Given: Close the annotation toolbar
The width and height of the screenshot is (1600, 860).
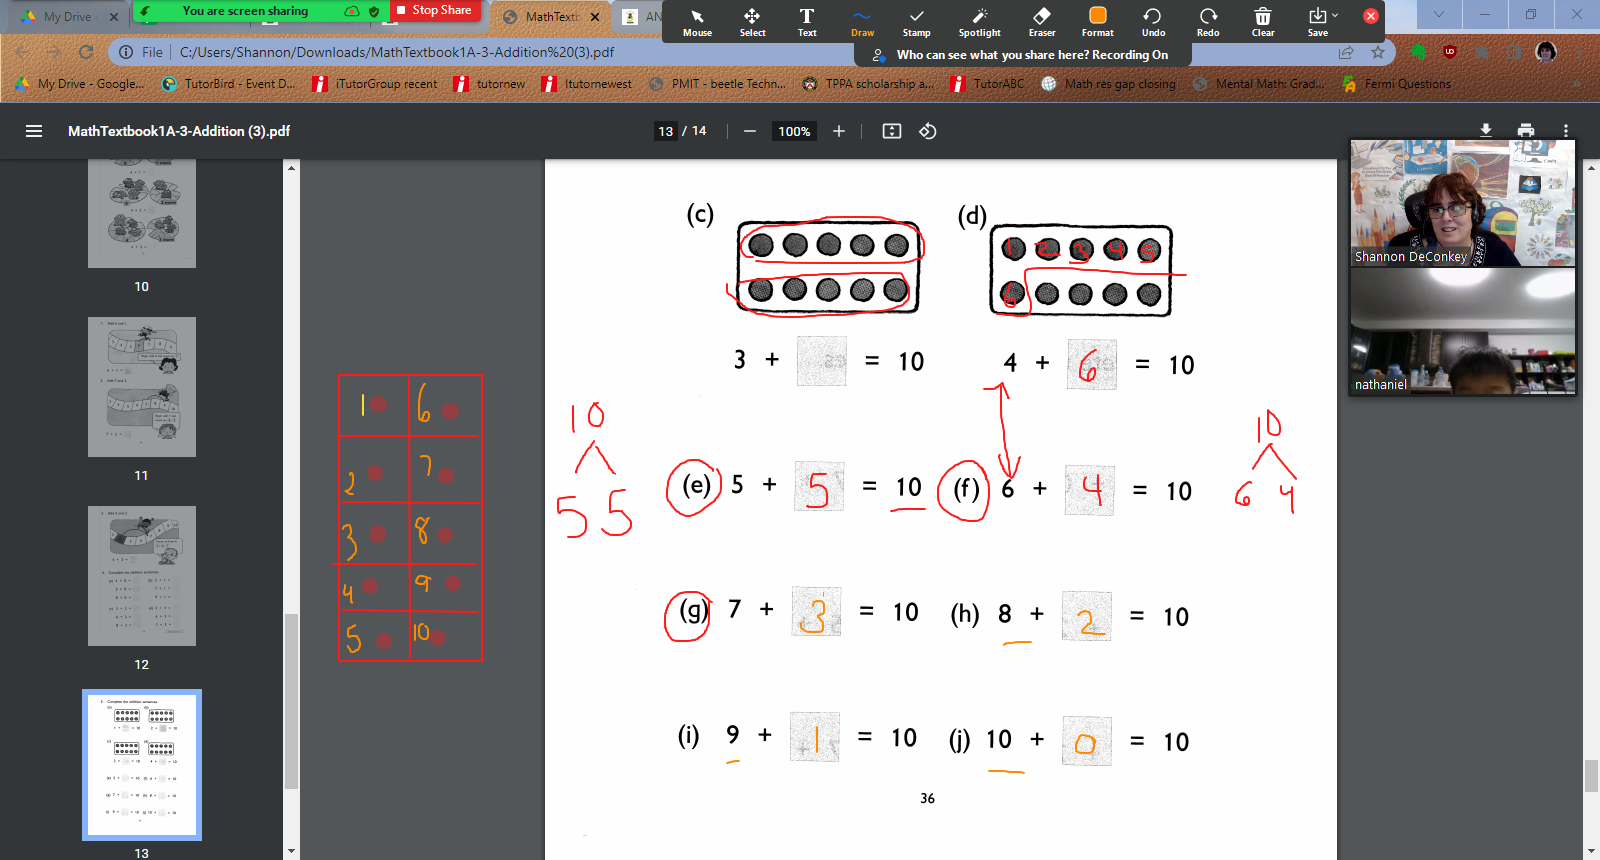Looking at the screenshot, I should coord(1371,16).
